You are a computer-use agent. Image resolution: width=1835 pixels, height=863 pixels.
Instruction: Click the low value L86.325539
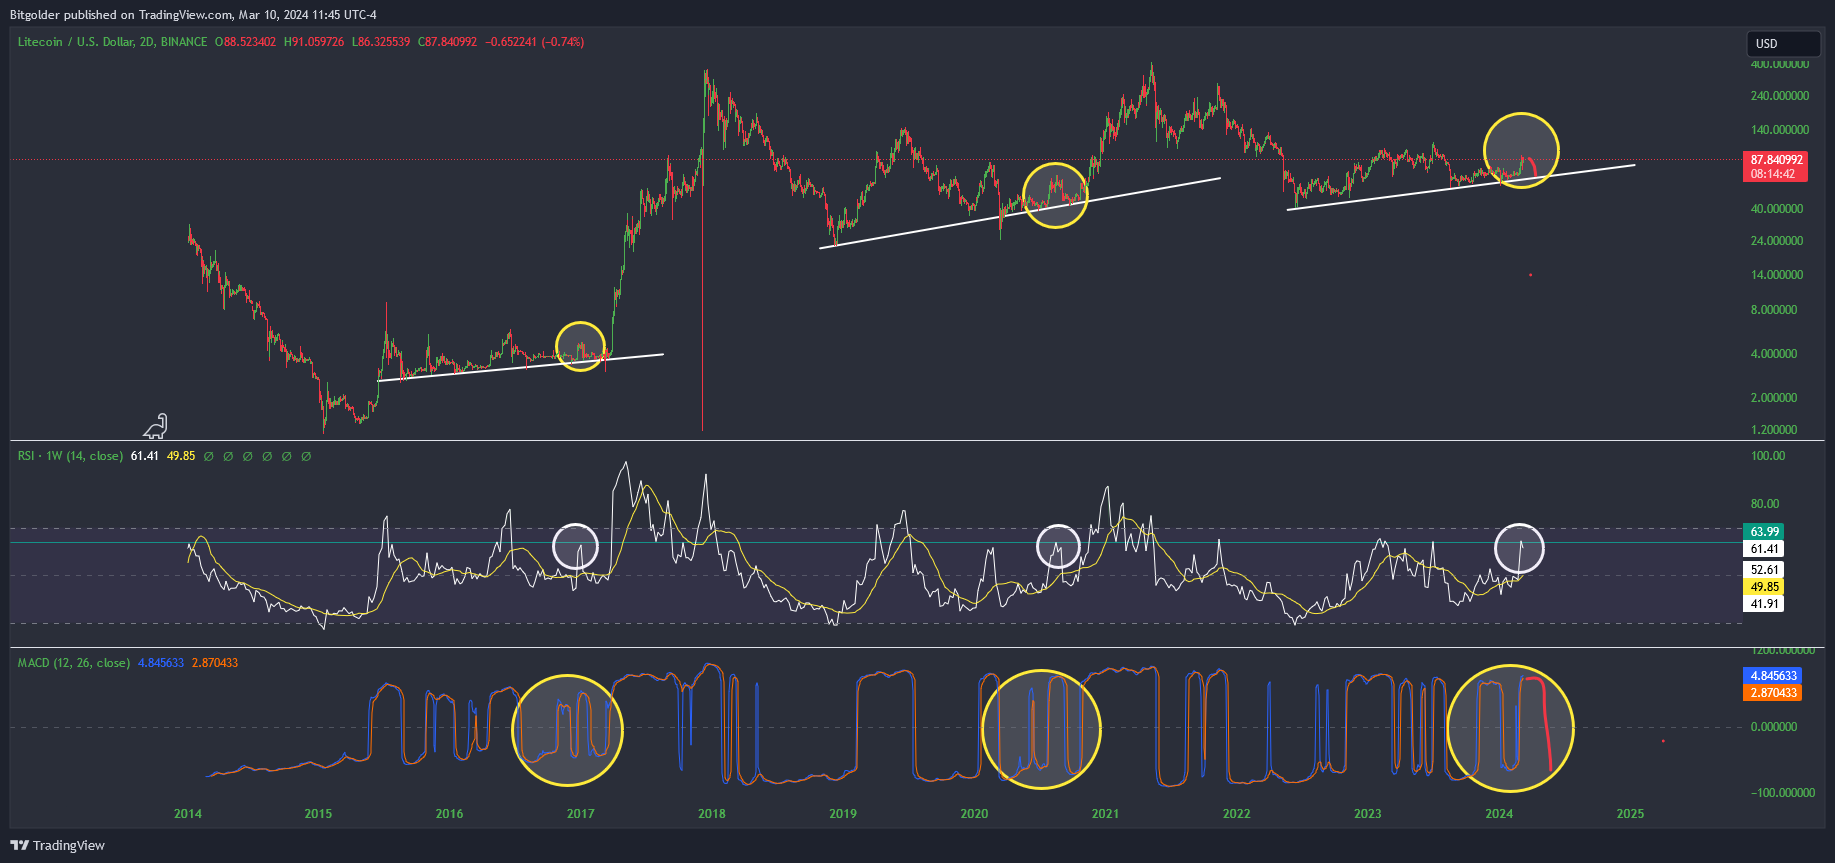[x=381, y=42]
